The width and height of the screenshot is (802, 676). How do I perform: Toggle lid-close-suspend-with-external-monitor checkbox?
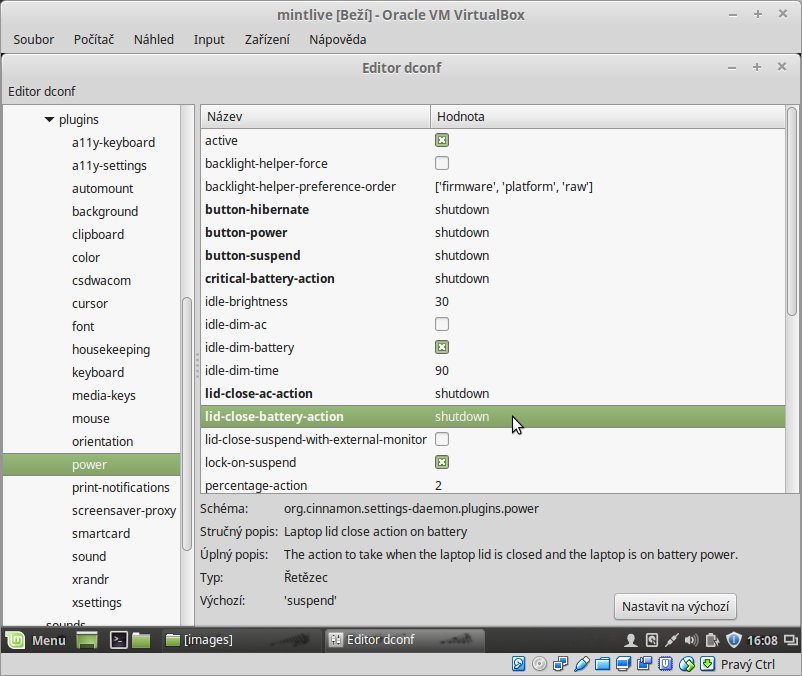click(x=442, y=439)
